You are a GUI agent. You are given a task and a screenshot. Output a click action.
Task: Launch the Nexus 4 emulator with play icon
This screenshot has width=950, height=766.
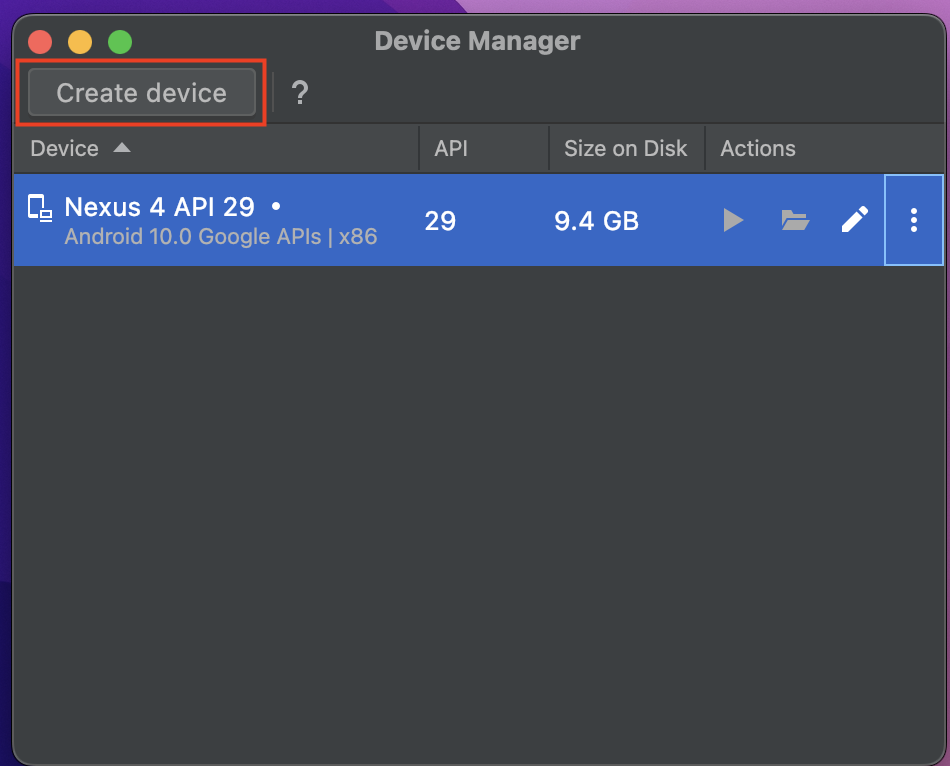(733, 220)
